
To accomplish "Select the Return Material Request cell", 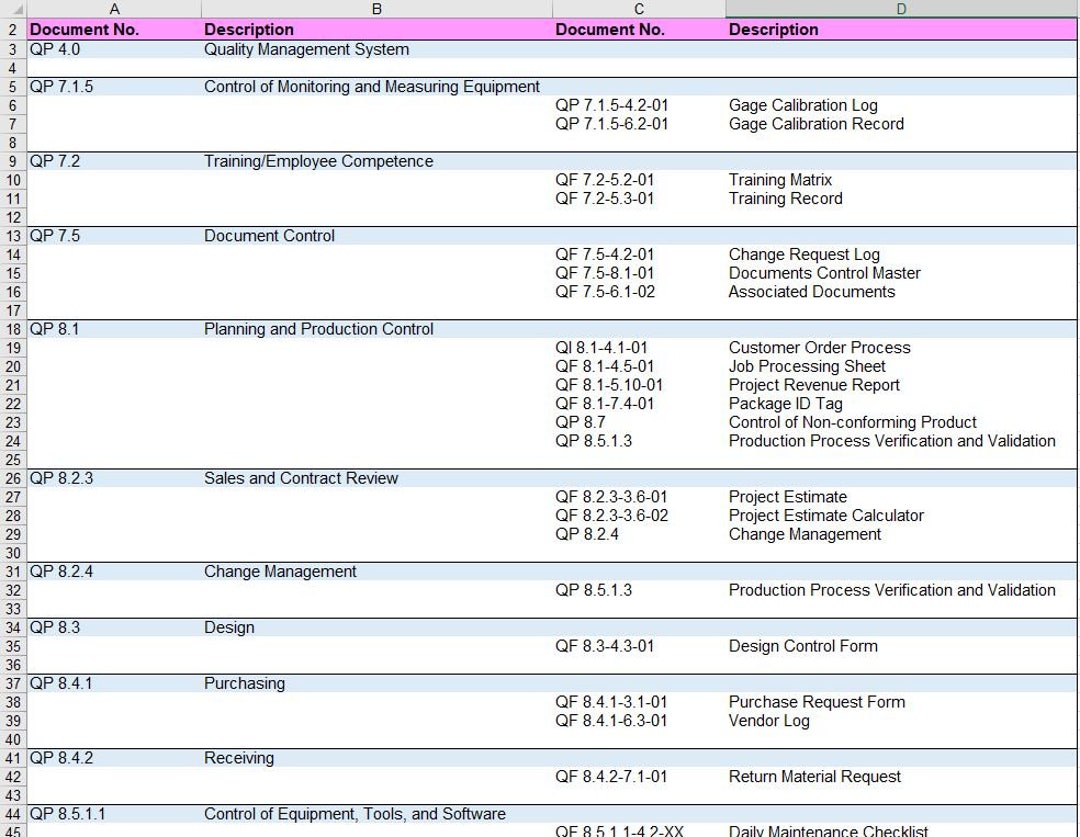I will point(815,776).
